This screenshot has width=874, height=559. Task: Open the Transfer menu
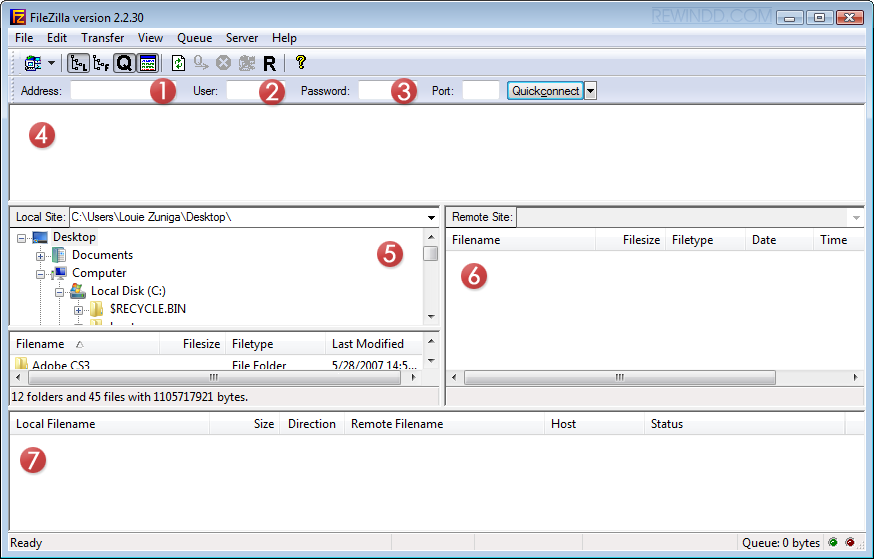coord(103,38)
